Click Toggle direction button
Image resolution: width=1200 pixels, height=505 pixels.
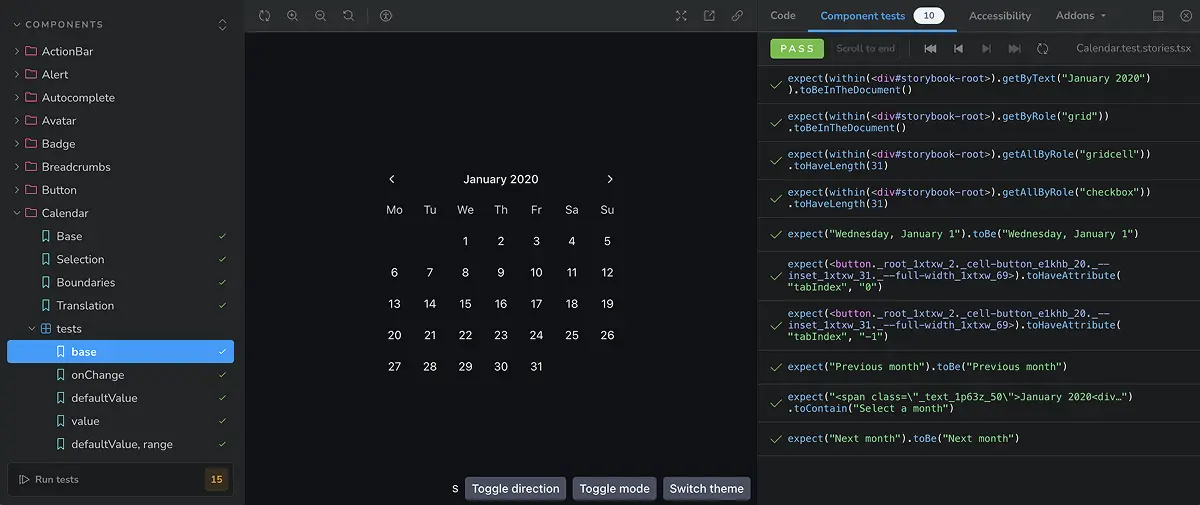pyautogui.click(x=515, y=489)
